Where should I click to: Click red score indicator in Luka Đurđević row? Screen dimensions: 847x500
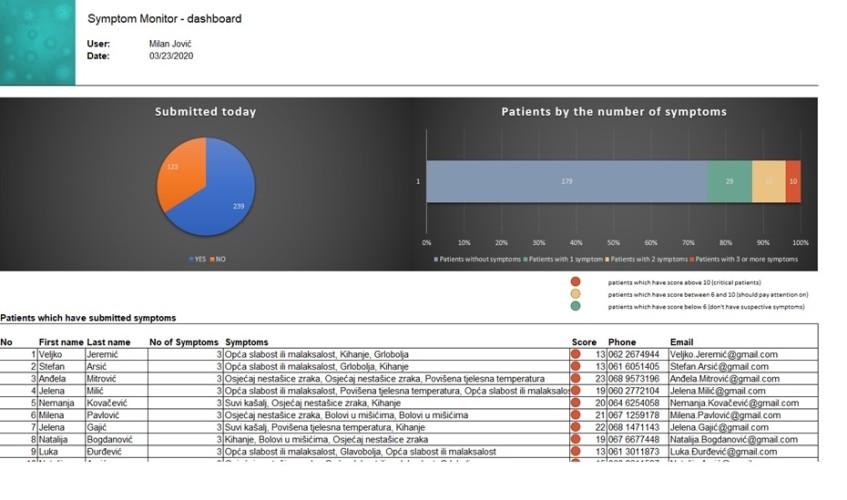pyautogui.click(x=575, y=452)
